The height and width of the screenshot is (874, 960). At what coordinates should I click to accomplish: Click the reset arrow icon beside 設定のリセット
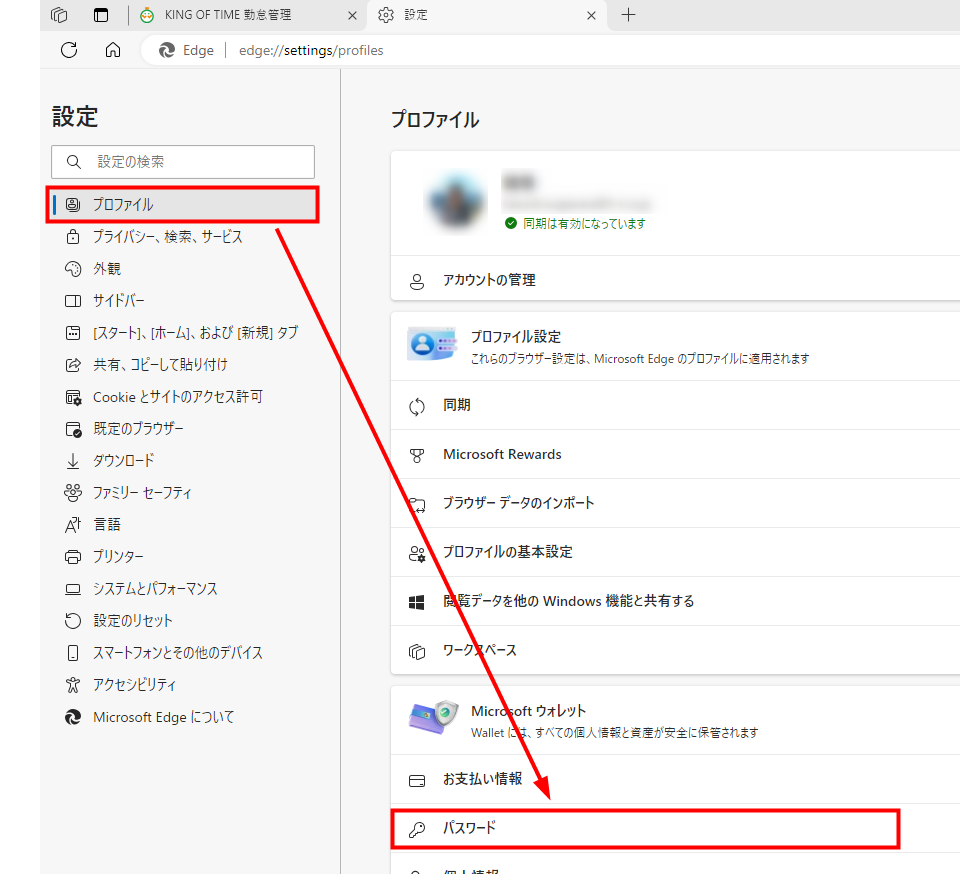[x=73, y=621]
